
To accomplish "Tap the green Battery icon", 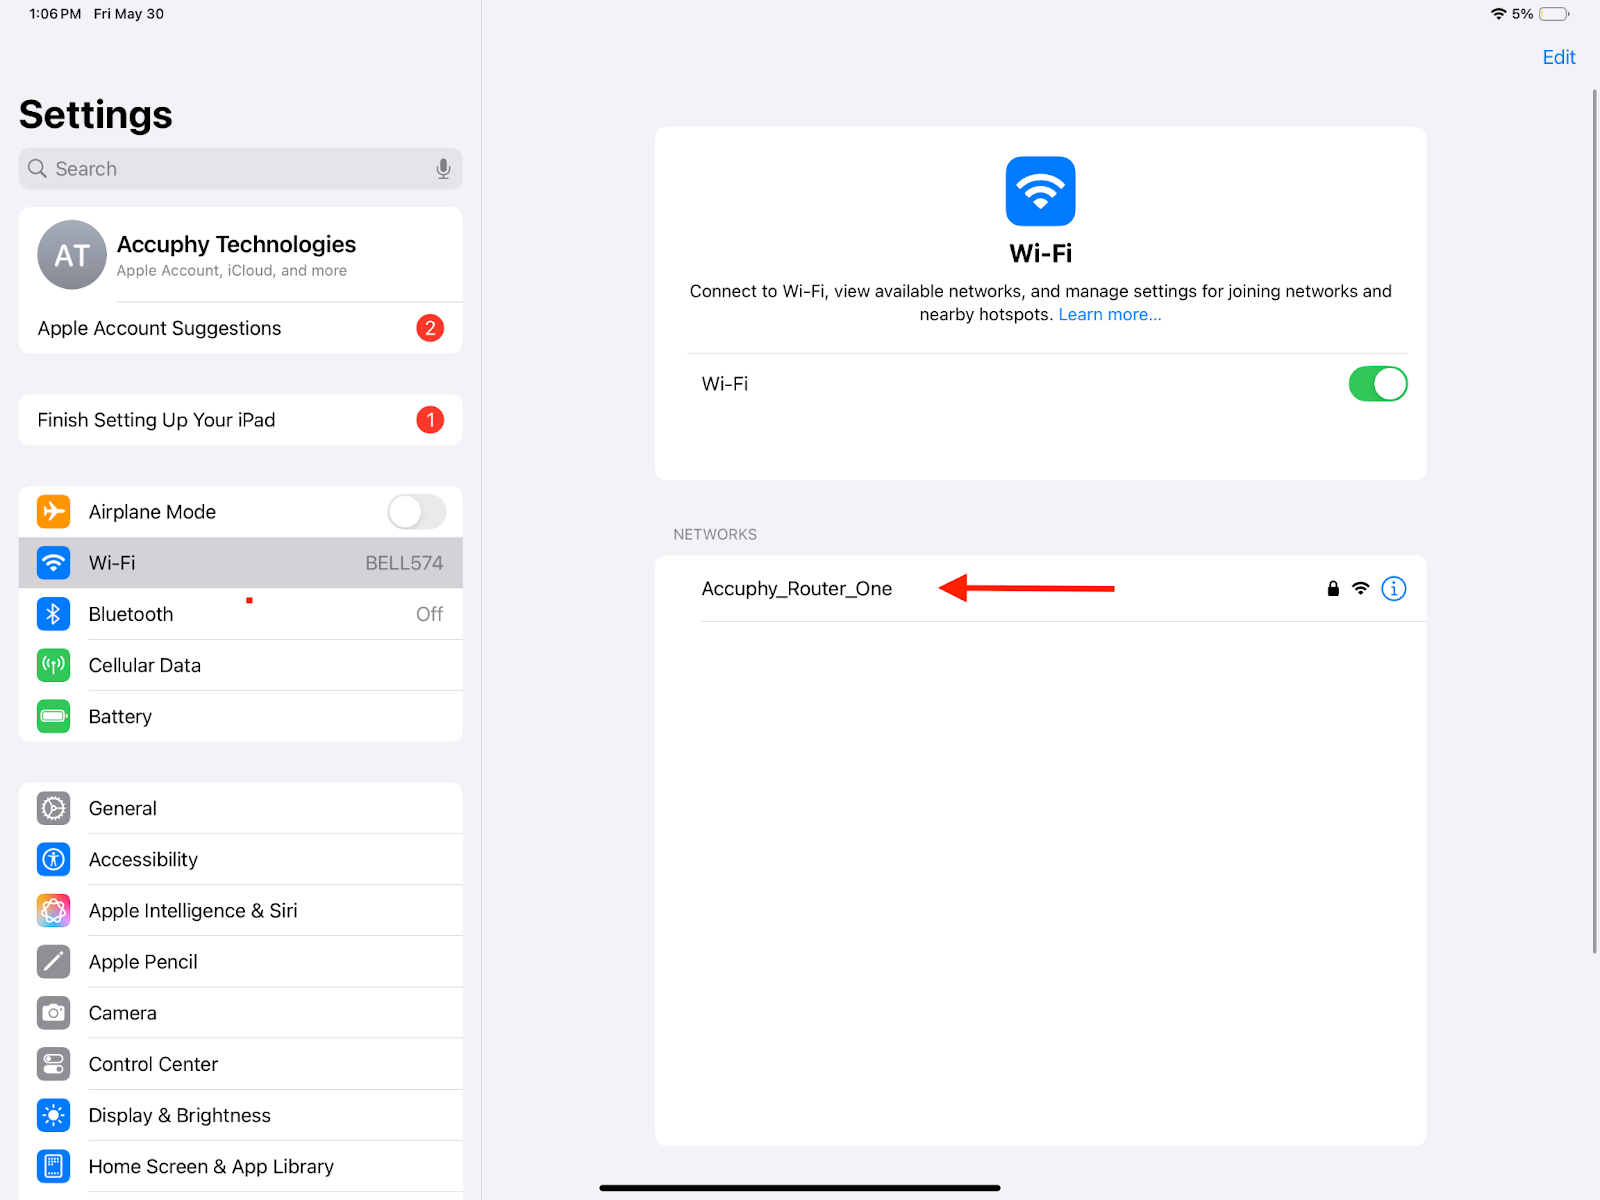I will point(54,716).
